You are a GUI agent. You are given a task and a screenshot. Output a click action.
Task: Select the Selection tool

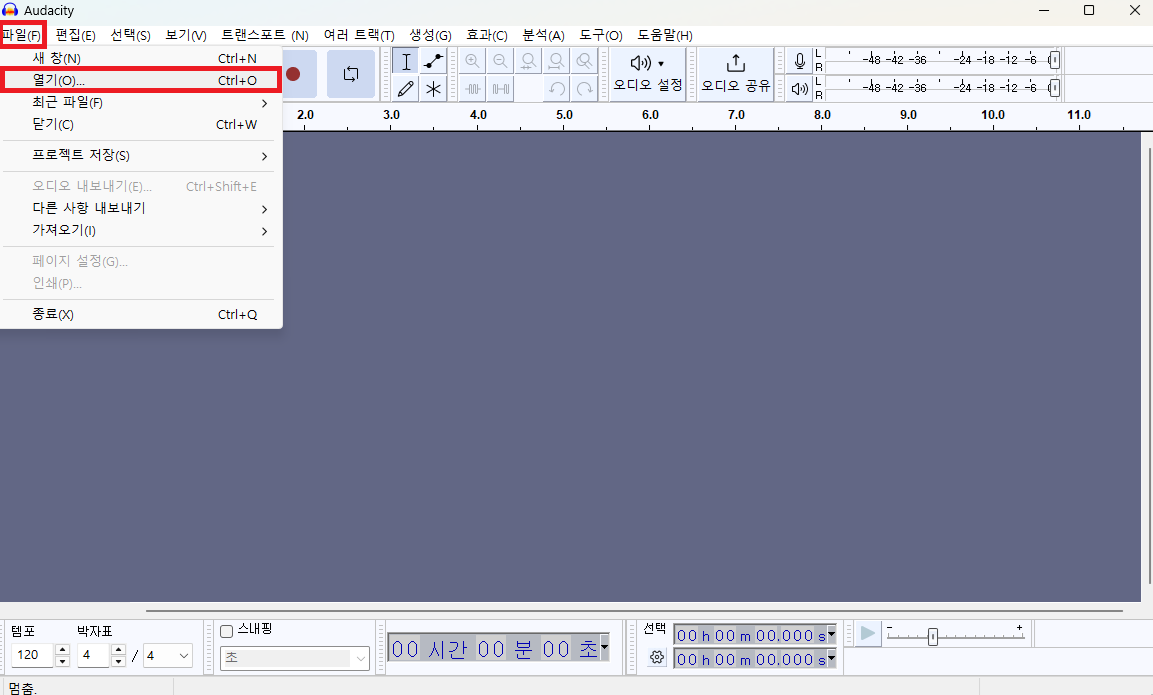tap(406, 61)
